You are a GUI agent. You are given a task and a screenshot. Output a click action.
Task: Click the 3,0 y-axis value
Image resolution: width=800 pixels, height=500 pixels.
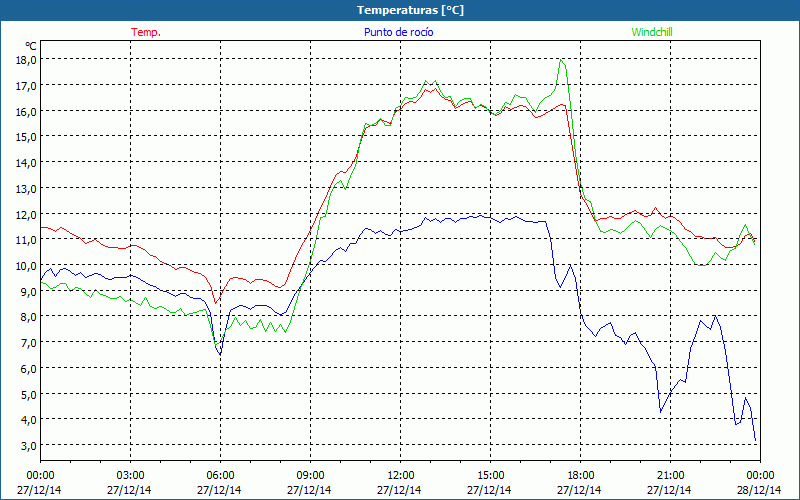pos(29,445)
